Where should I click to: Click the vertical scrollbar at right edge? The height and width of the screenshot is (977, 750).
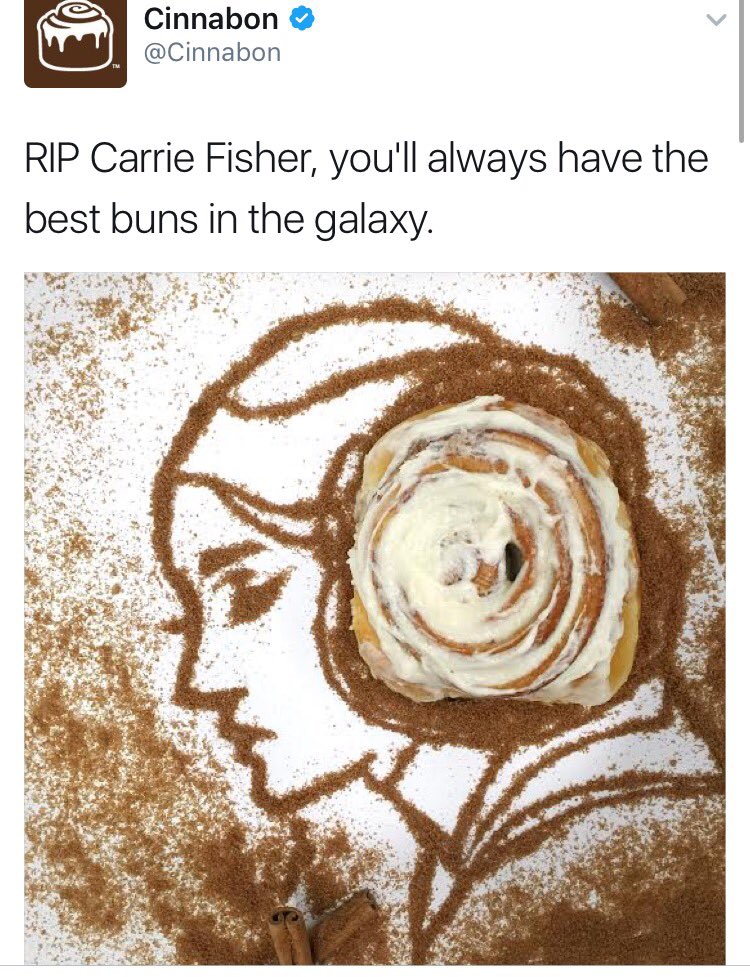tap(741, 72)
